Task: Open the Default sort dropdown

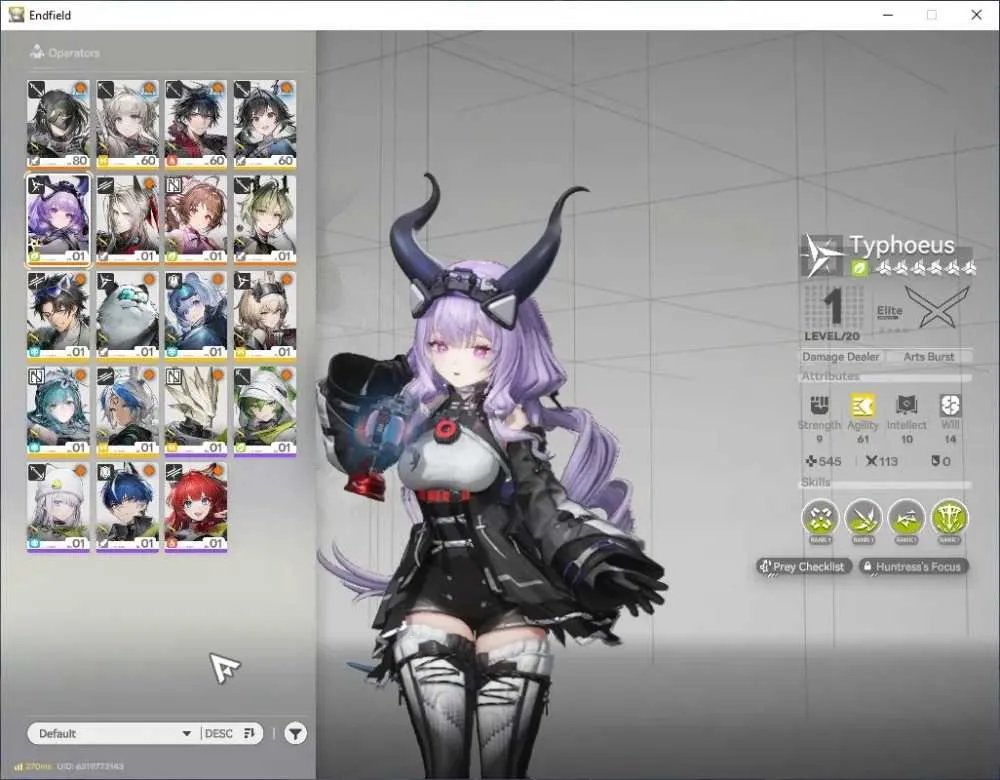Action: [x=115, y=733]
